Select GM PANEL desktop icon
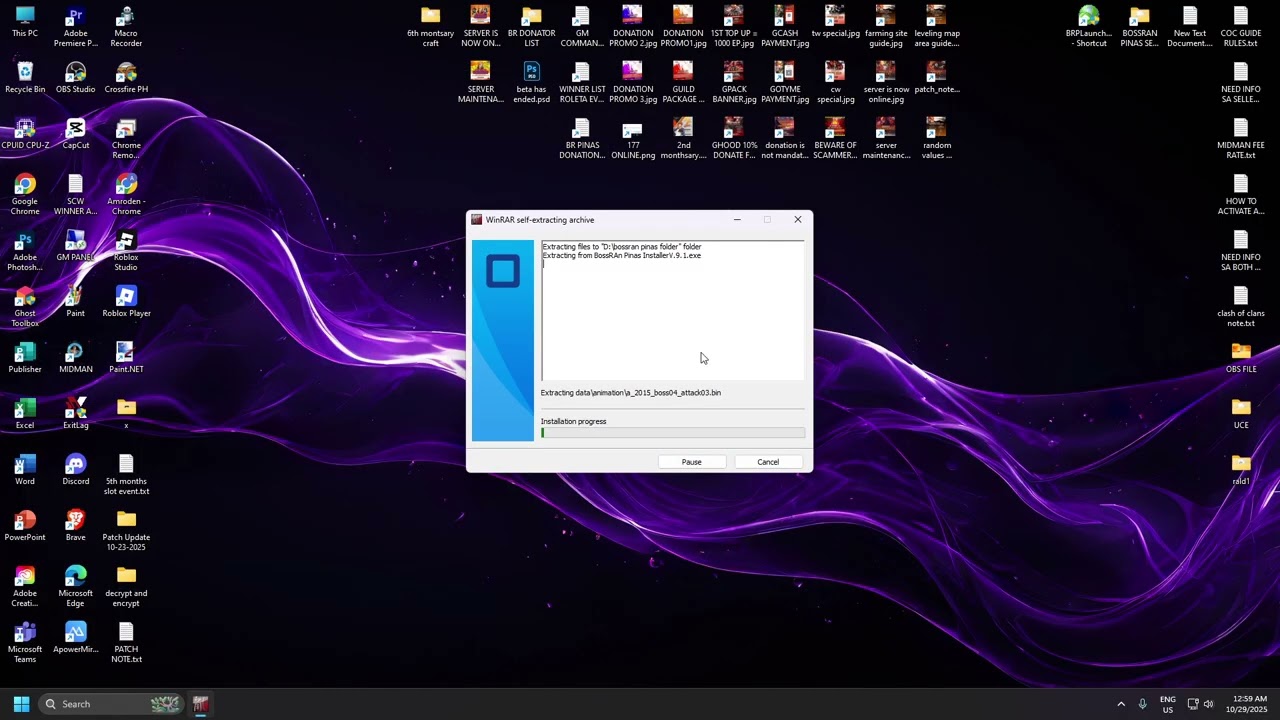 (x=76, y=246)
